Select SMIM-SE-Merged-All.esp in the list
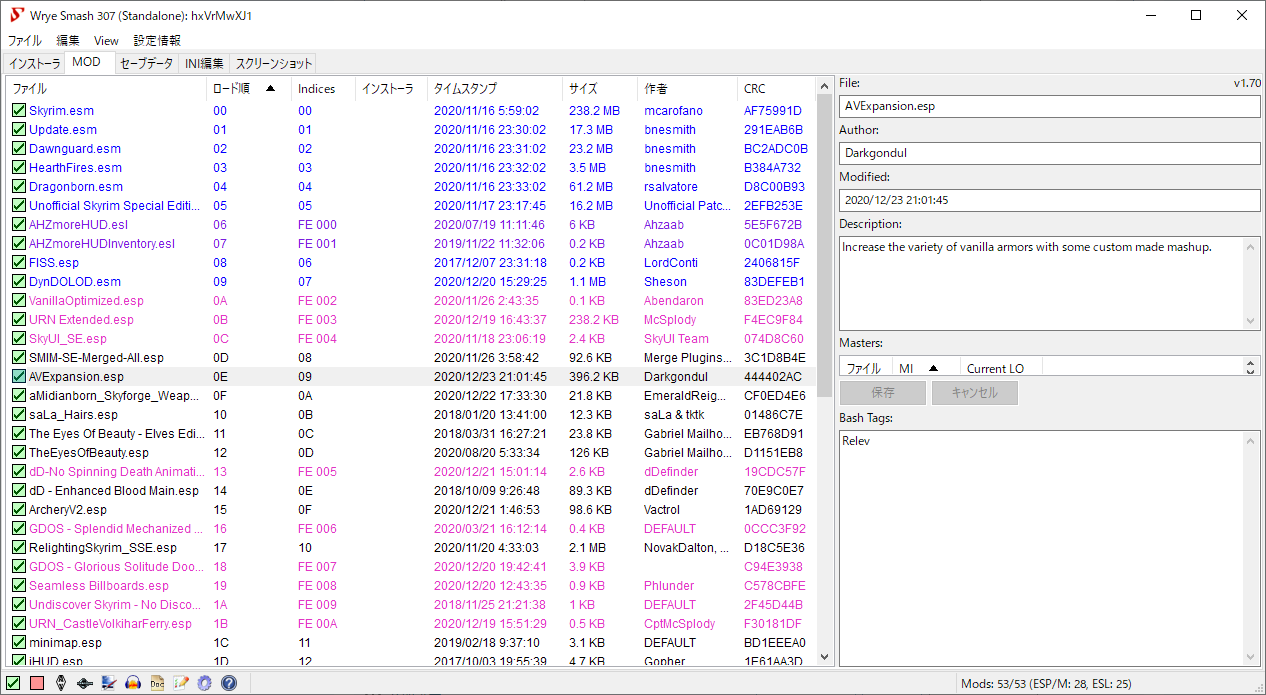This screenshot has height=695, width=1266. [411, 358]
